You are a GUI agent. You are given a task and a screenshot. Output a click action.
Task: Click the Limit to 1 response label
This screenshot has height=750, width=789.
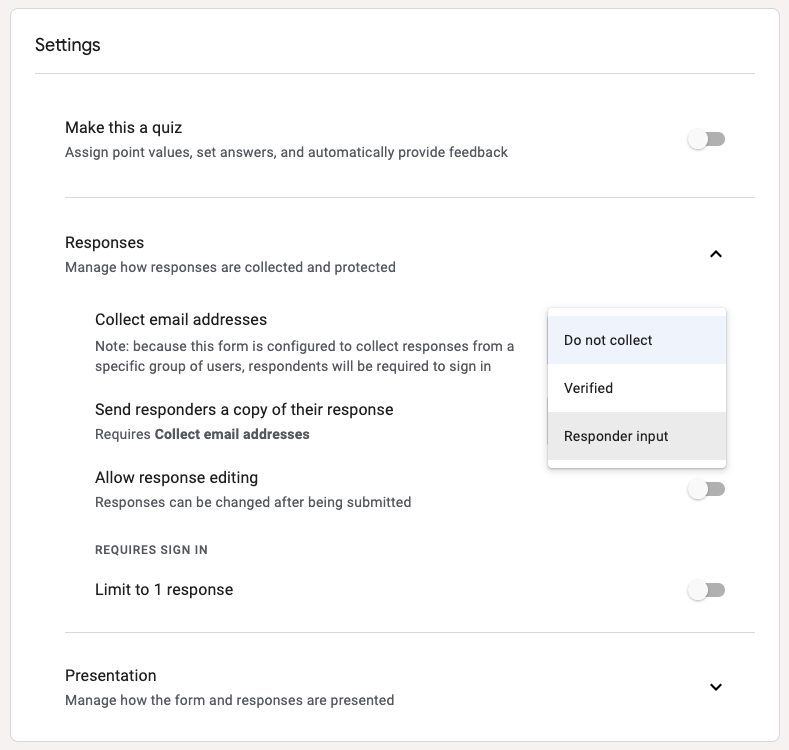click(164, 590)
